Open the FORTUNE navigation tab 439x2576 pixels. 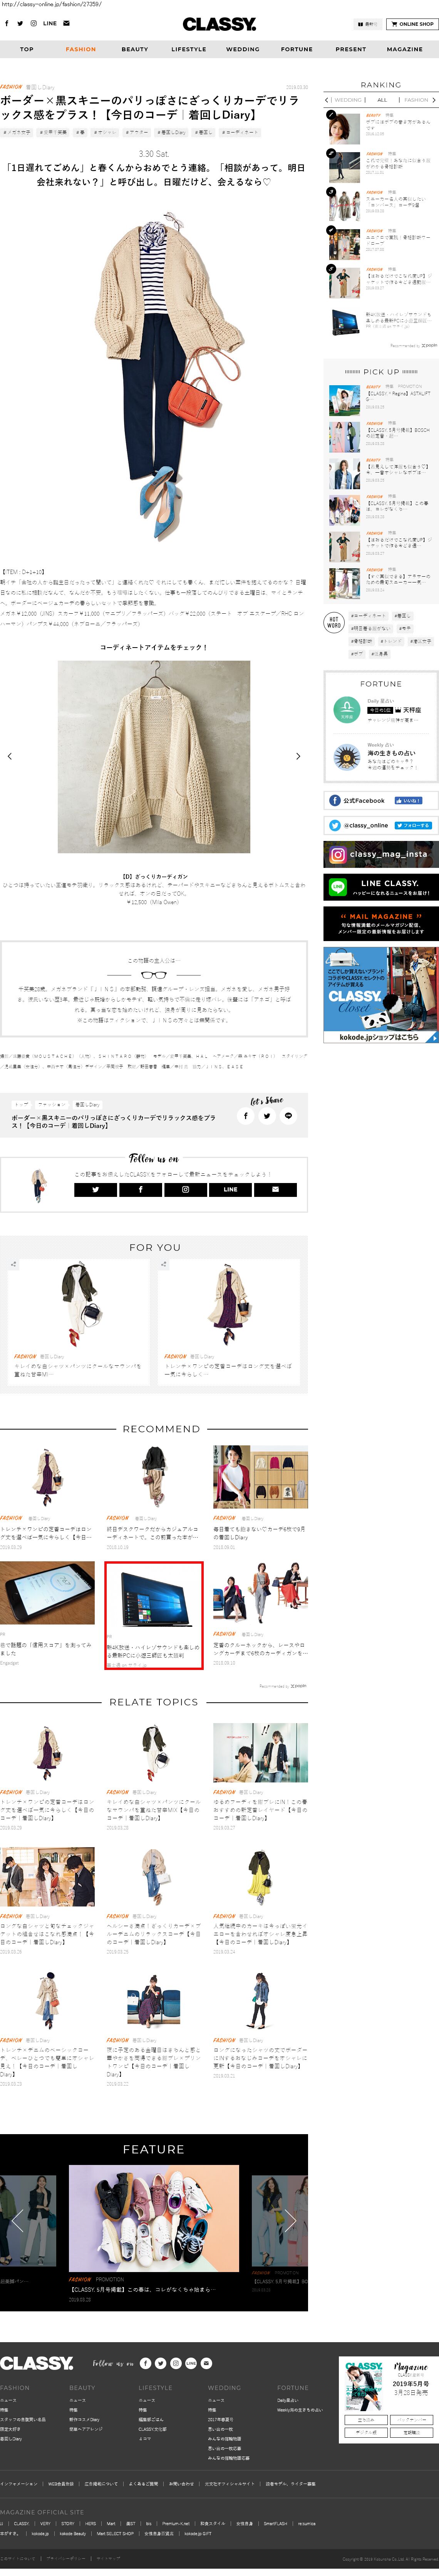tap(296, 49)
